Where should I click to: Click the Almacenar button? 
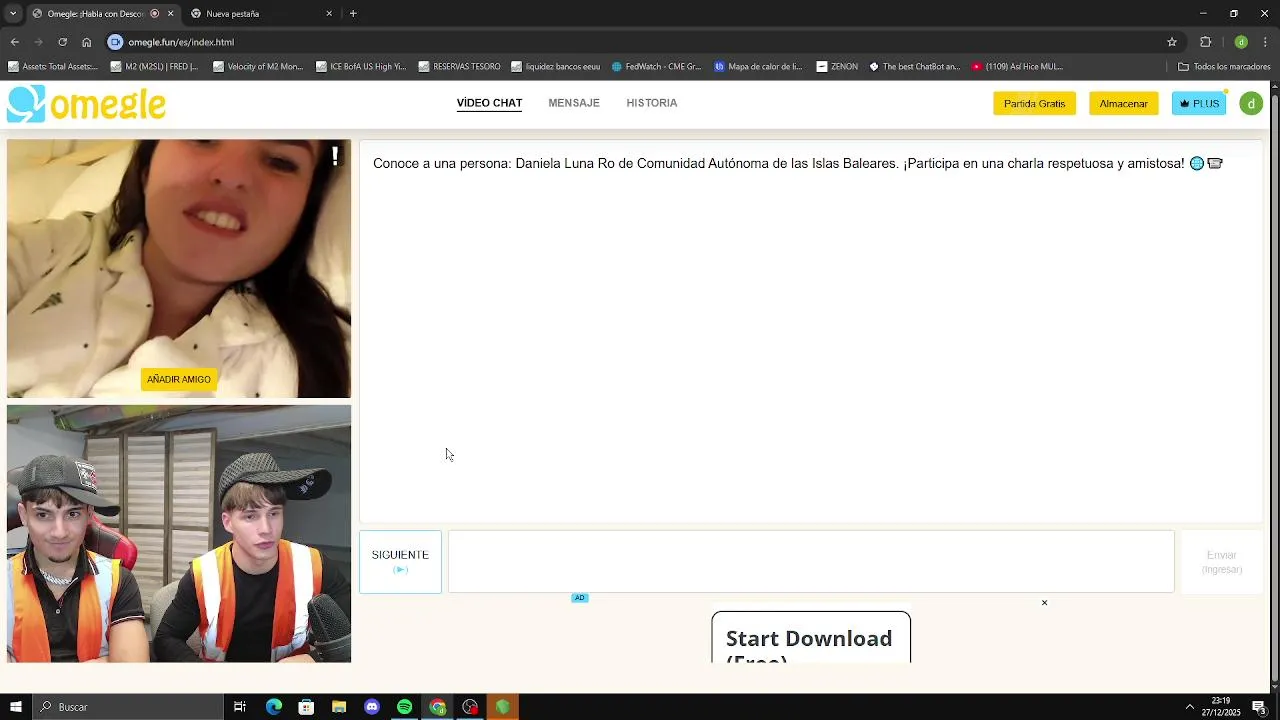[x=1123, y=104]
